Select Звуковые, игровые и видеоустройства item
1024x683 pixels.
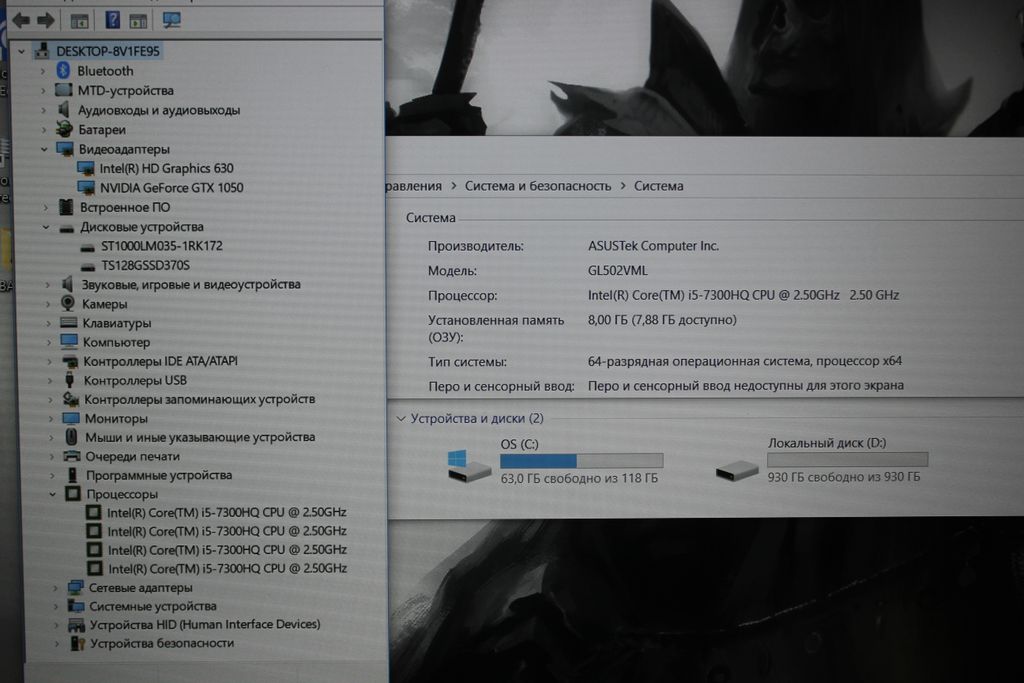(191, 285)
